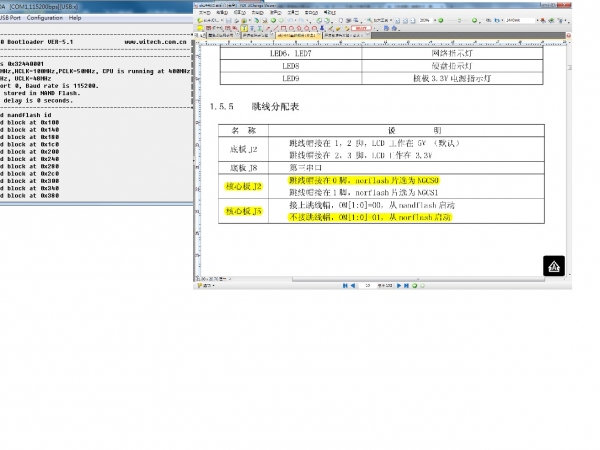Image resolution: width=600 pixels, height=450 pixels.
Task: Open the USB Port menu
Action: 8,18
